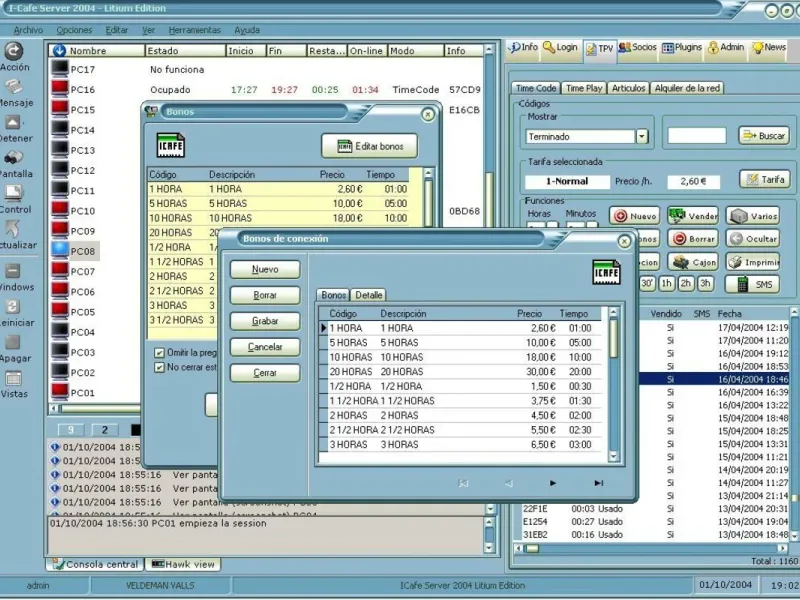Open the Alquiler de la red tab
Screen dimensions: 800x600
[x=687, y=88]
